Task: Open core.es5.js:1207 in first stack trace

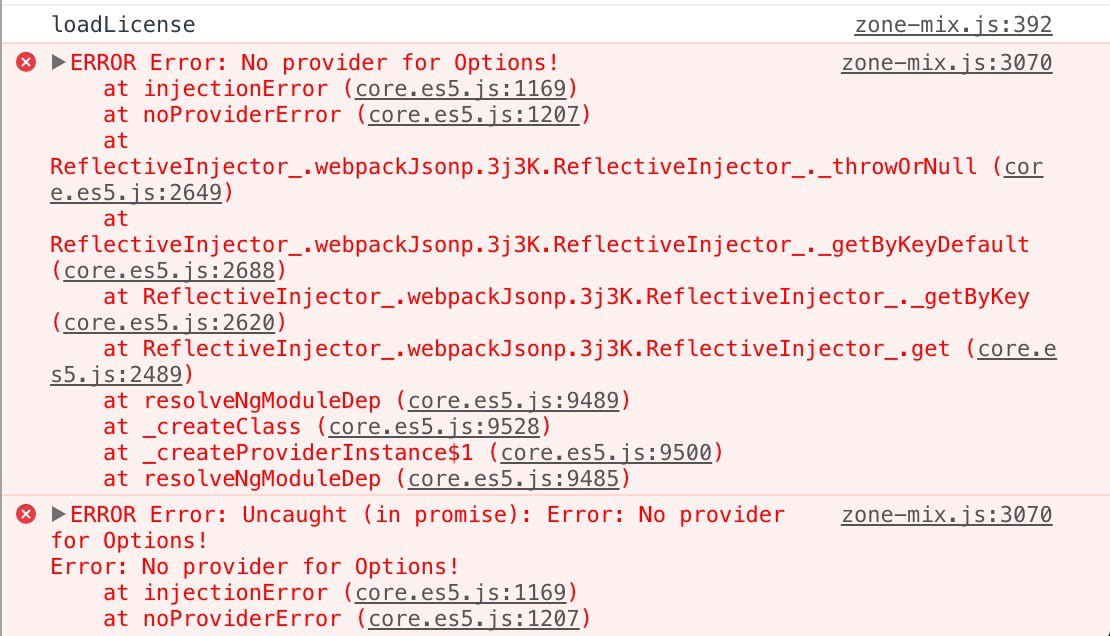Action: tap(474, 115)
